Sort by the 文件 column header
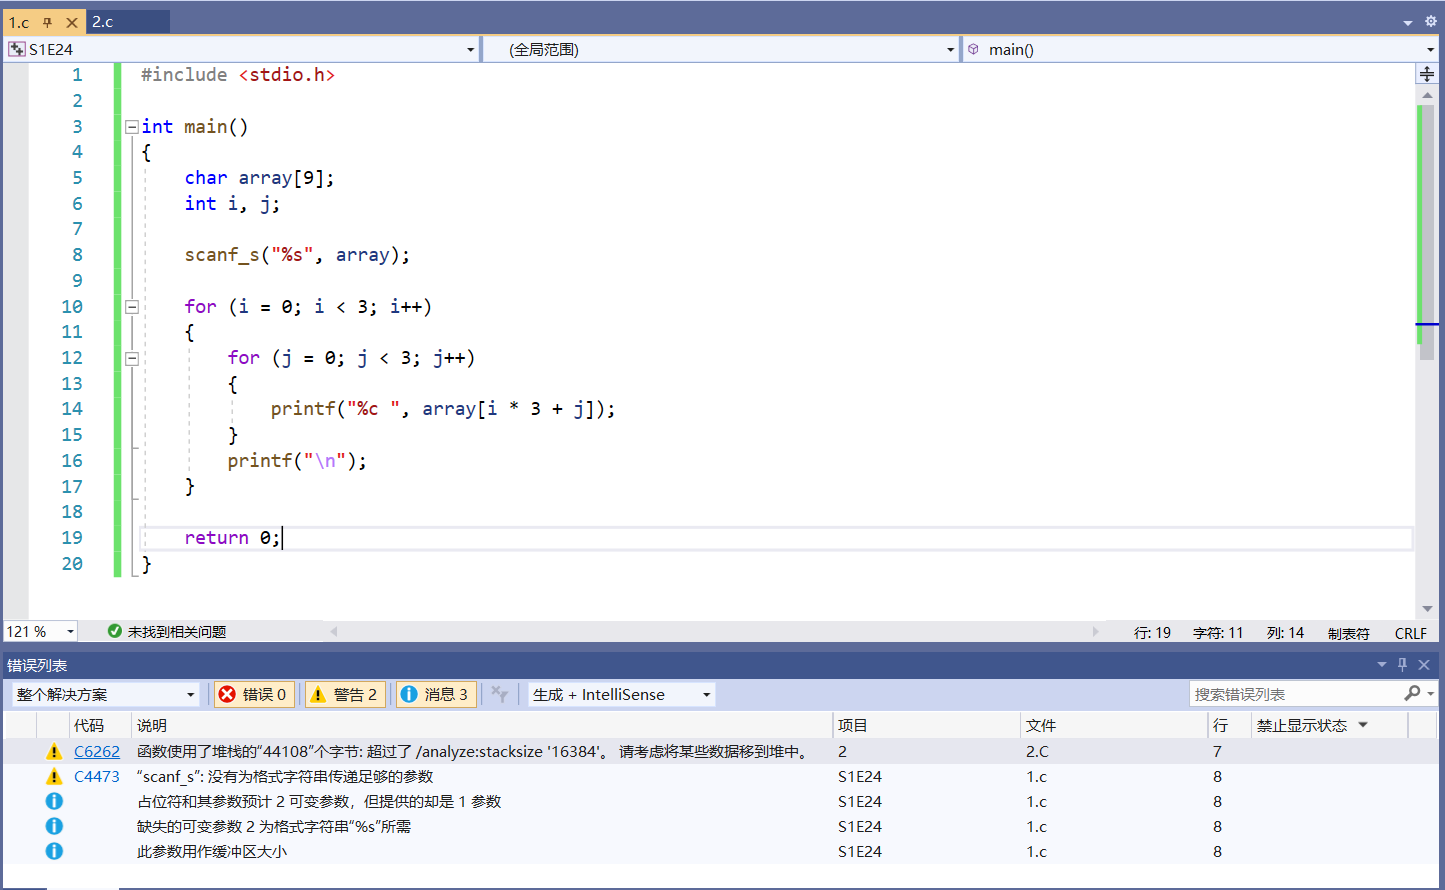The width and height of the screenshot is (1445, 890). 1114,725
